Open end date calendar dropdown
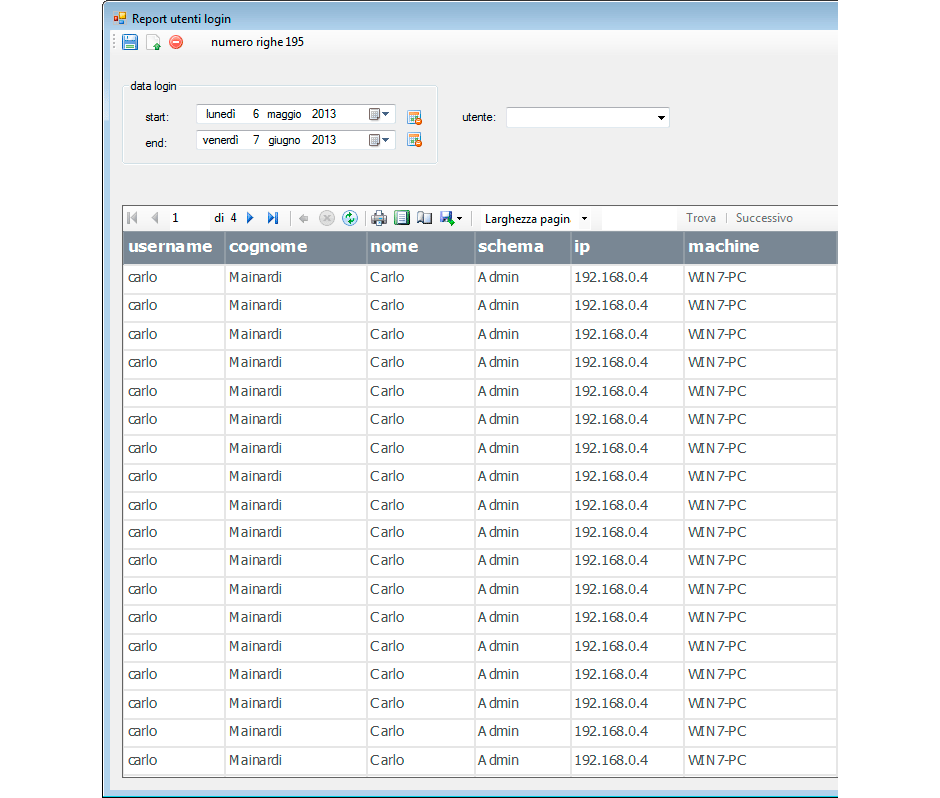 [x=379, y=140]
